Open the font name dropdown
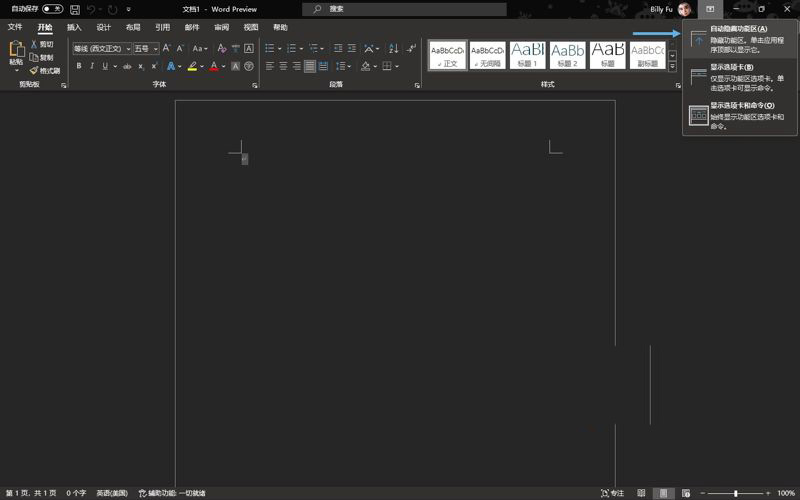800x500 pixels. coord(127,48)
